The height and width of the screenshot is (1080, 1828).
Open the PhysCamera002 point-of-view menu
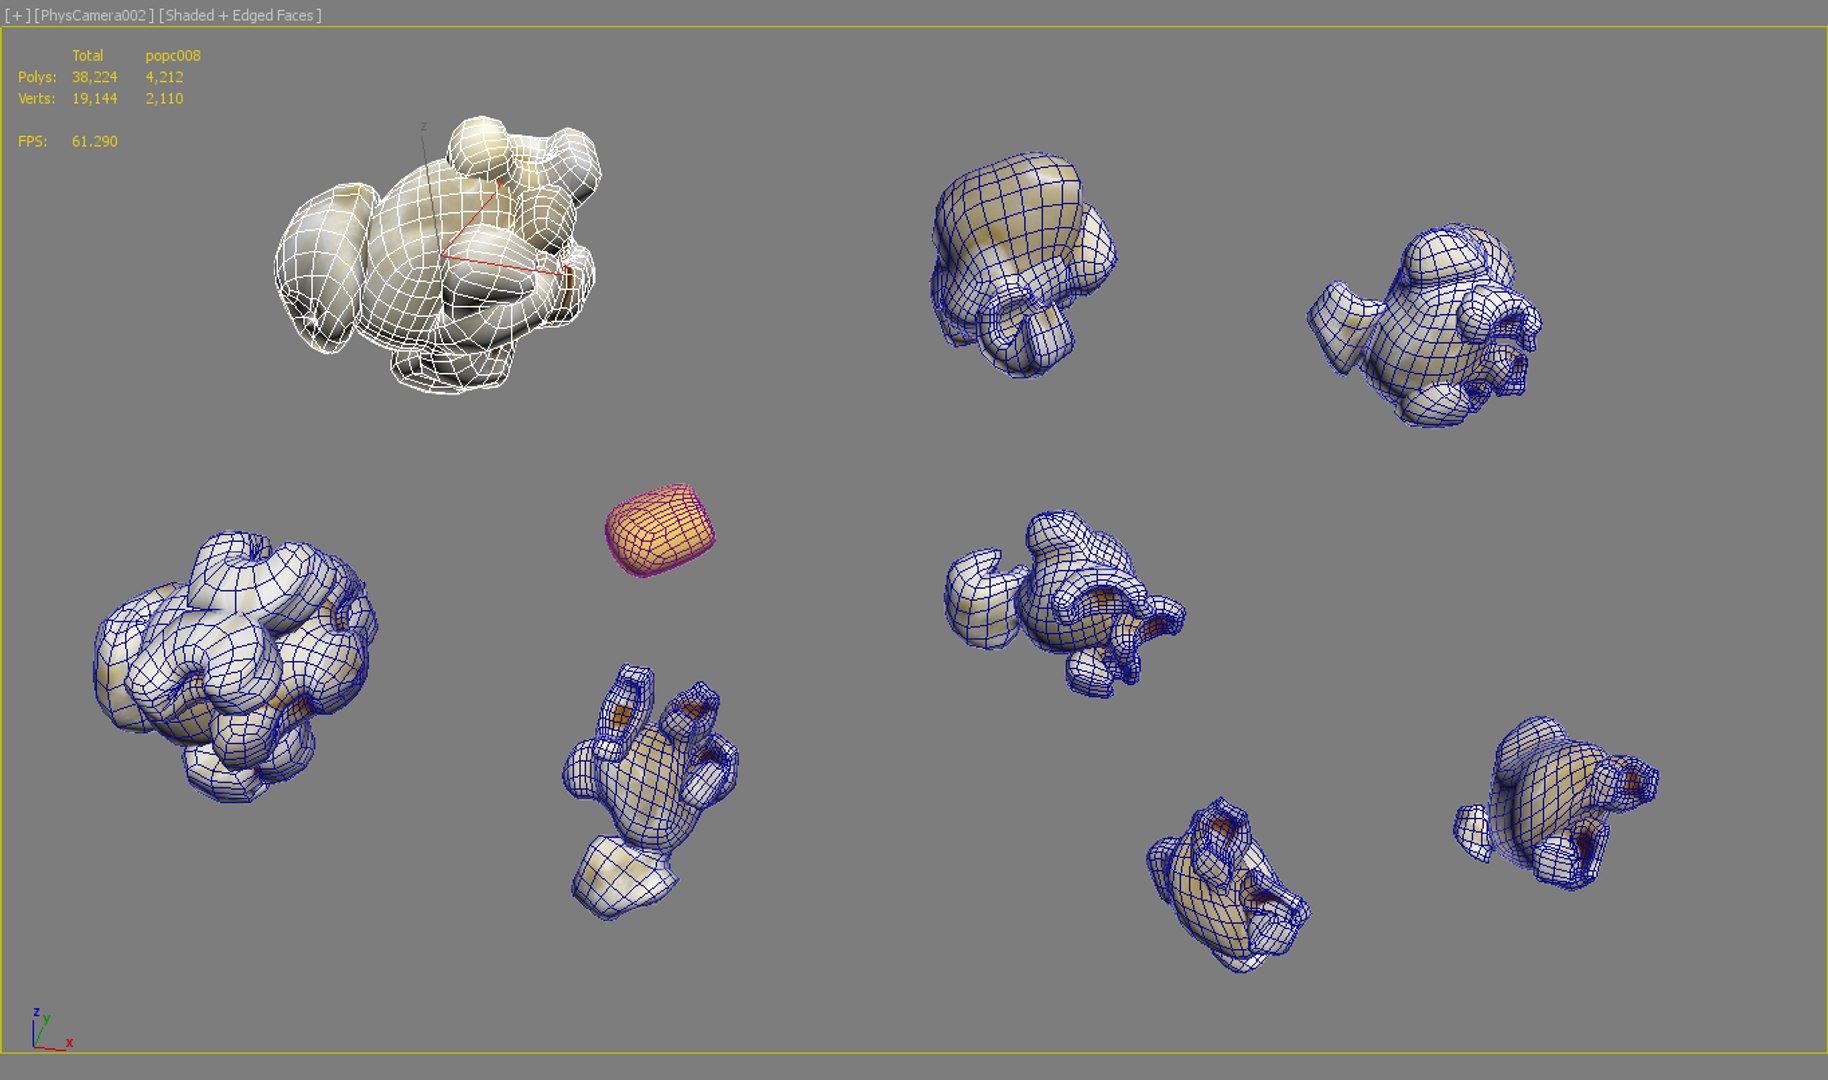[94, 15]
